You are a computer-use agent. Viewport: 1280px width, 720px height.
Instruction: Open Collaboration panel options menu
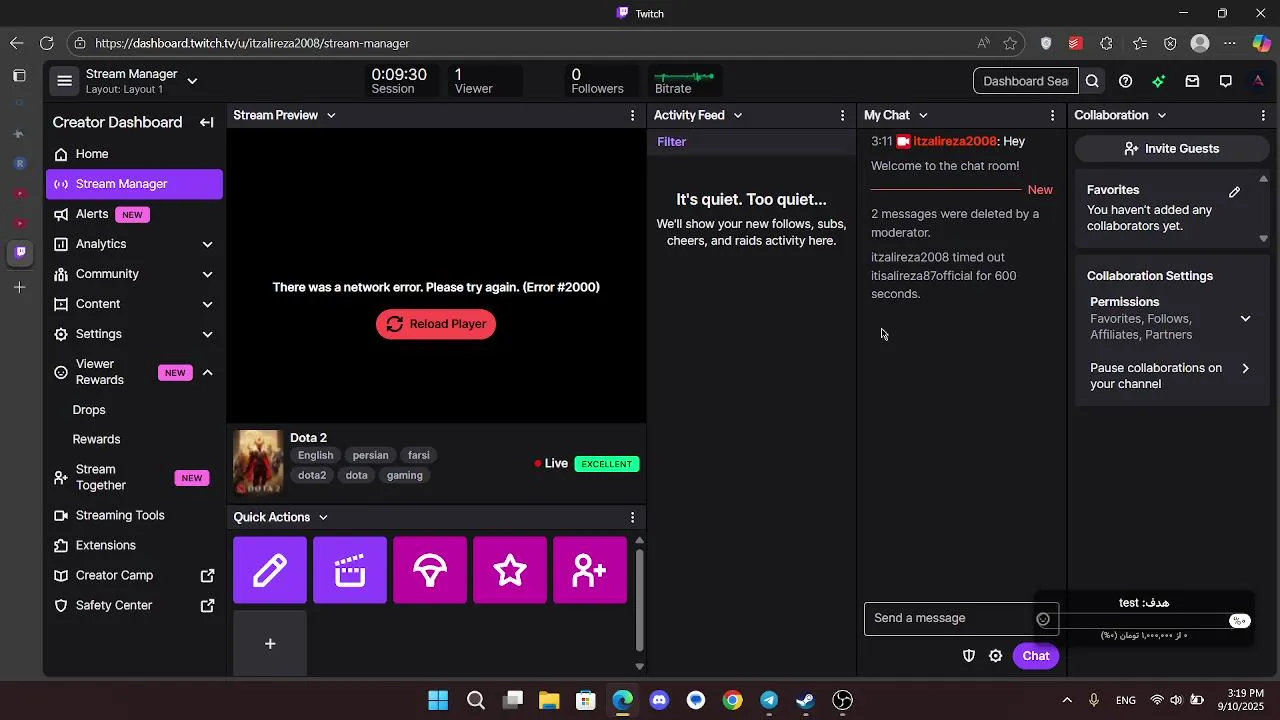pyautogui.click(x=1263, y=115)
